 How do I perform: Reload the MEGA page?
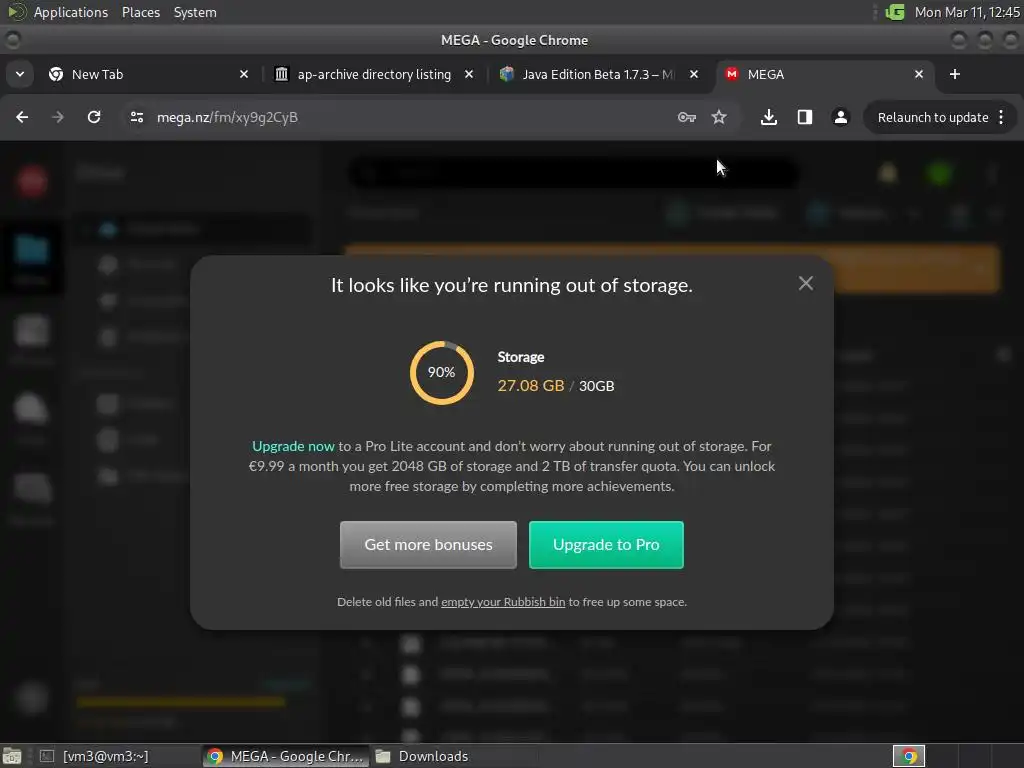point(94,117)
